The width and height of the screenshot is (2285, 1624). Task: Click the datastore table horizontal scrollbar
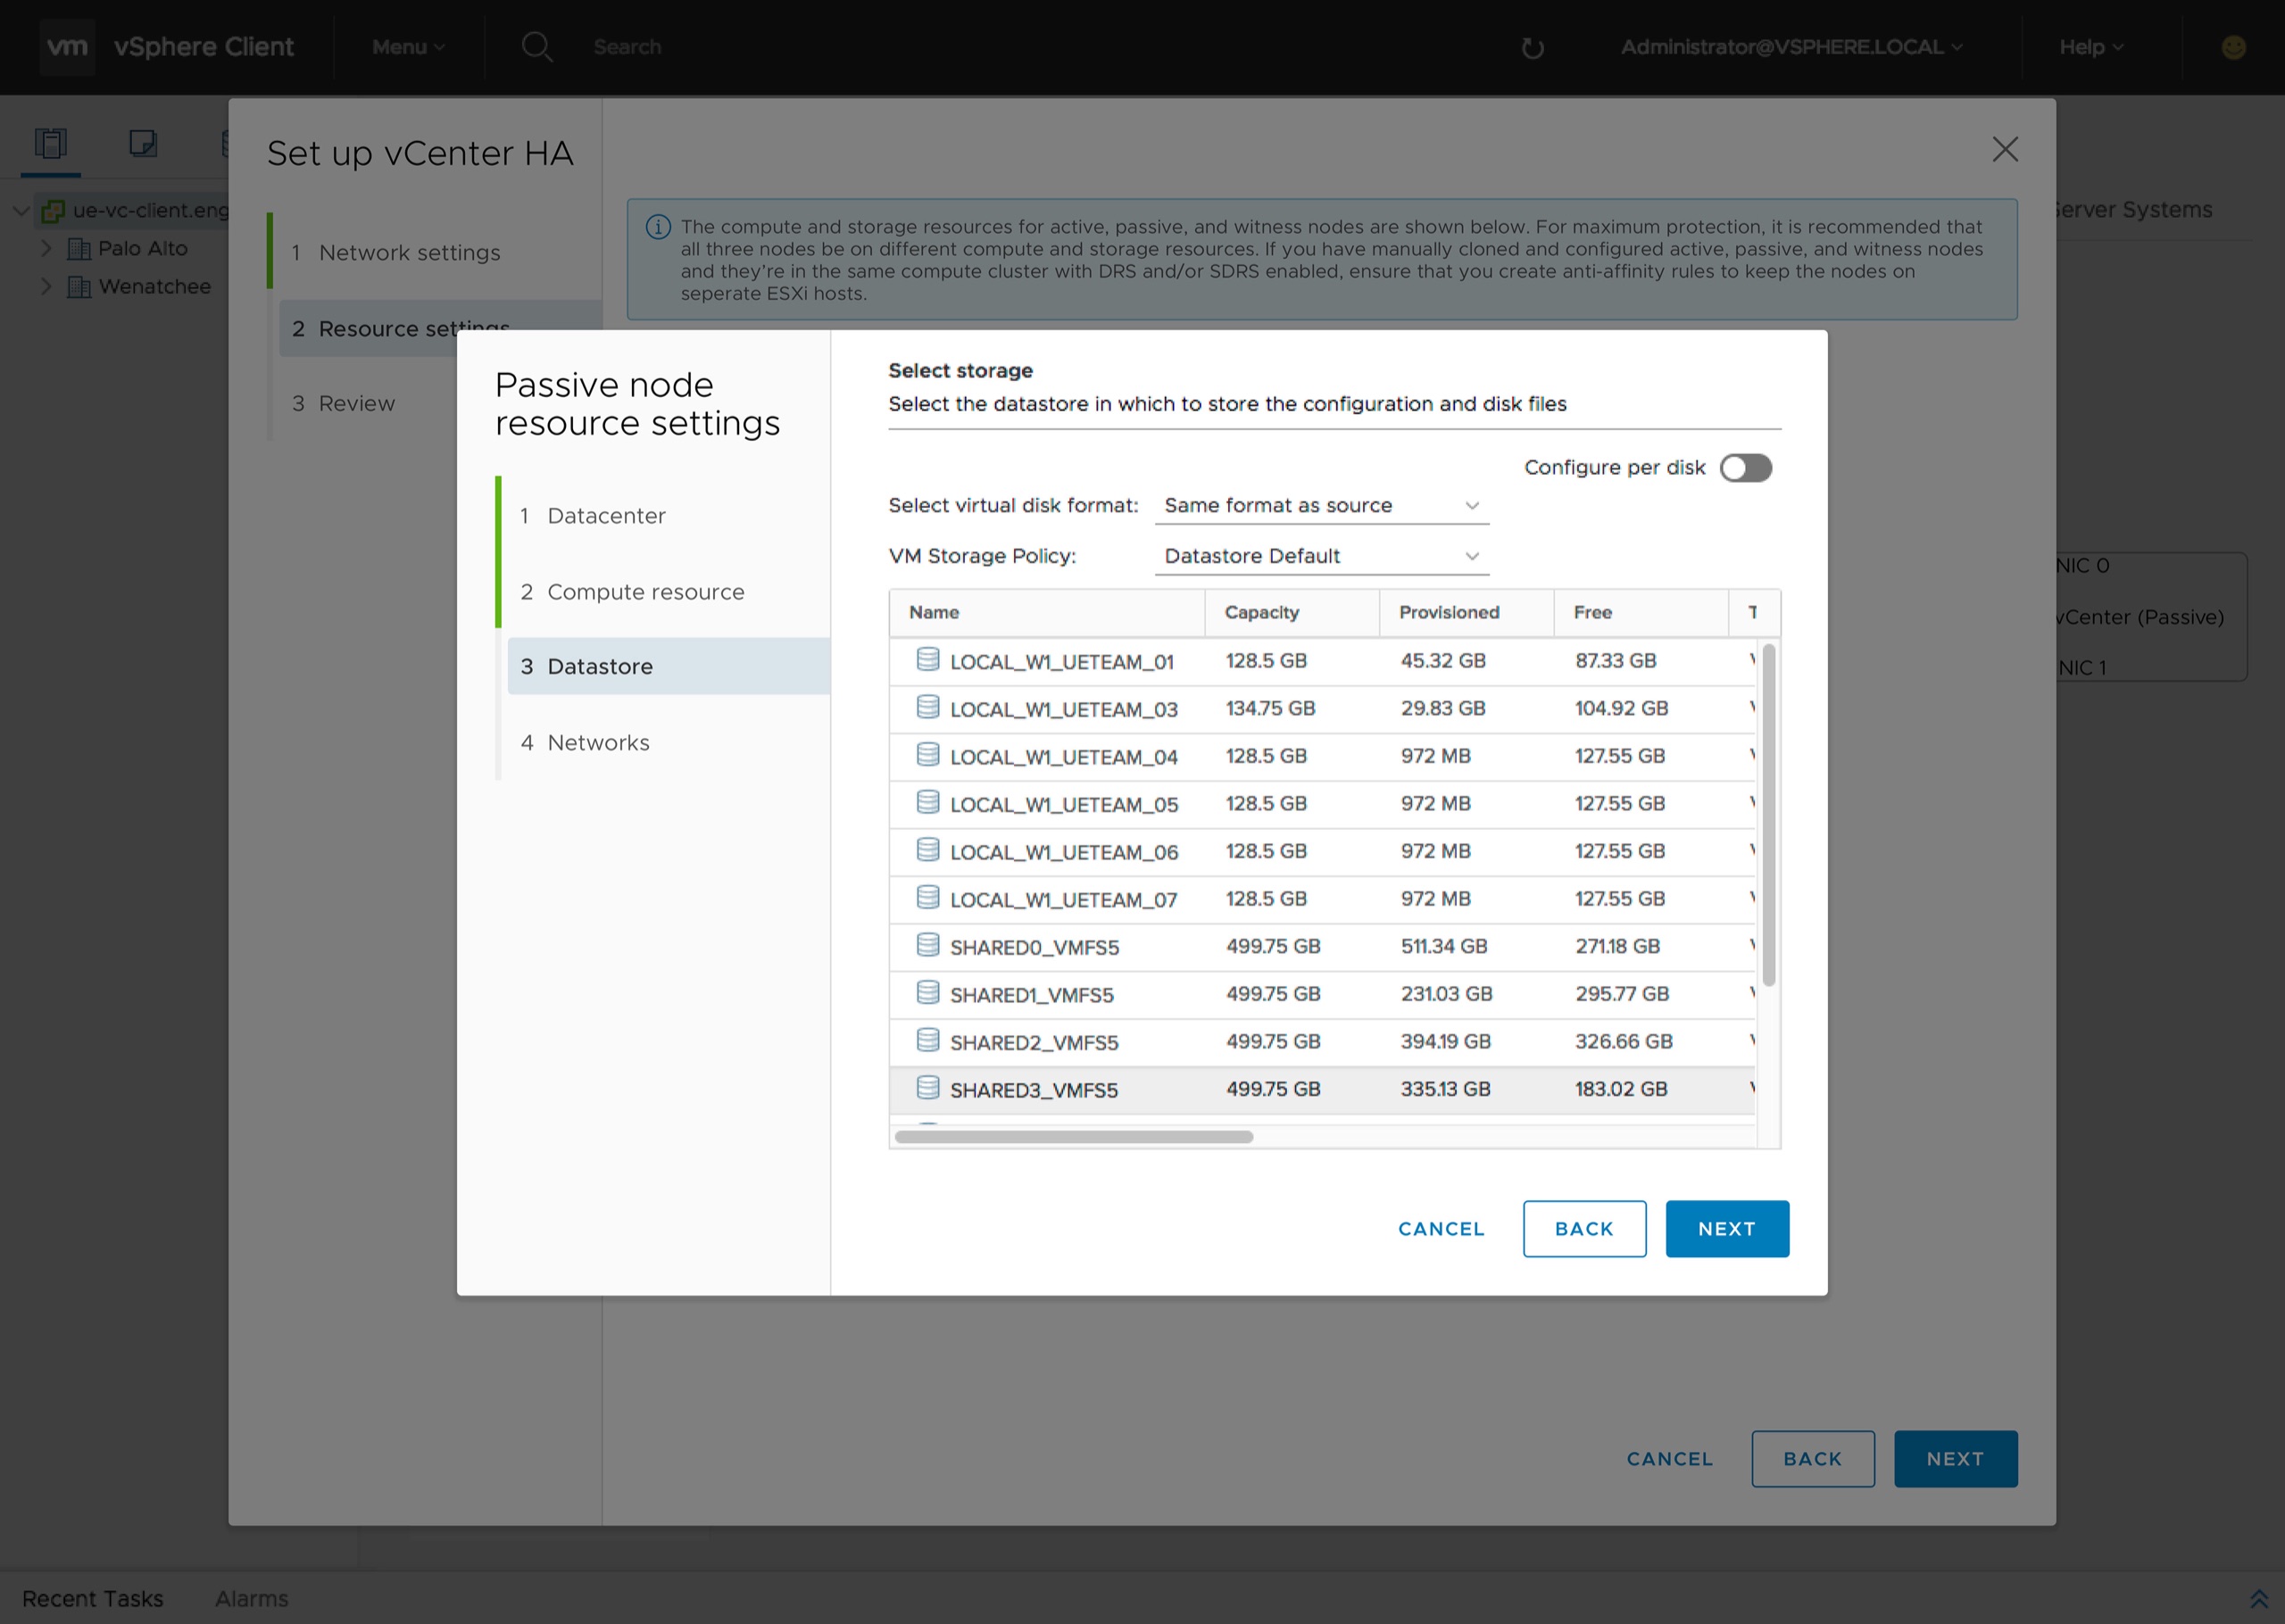click(1074, 1137)
